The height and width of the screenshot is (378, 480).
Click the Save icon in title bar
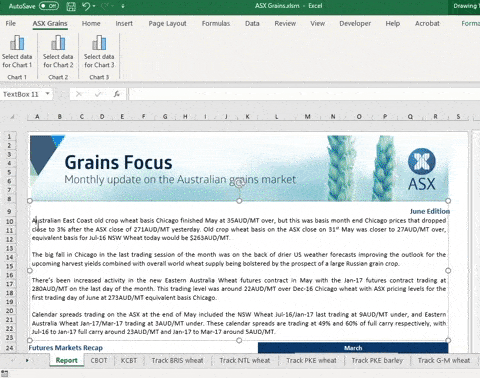71,6
